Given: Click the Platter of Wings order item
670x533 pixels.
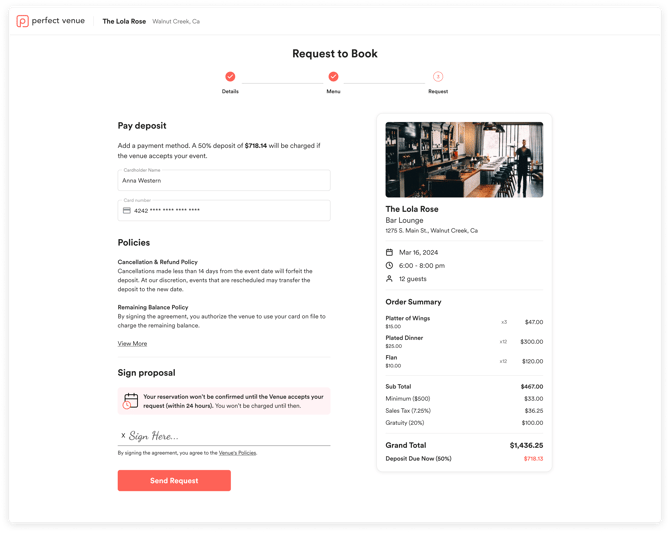Looking at the screenshot, I should tap(408, 319).
